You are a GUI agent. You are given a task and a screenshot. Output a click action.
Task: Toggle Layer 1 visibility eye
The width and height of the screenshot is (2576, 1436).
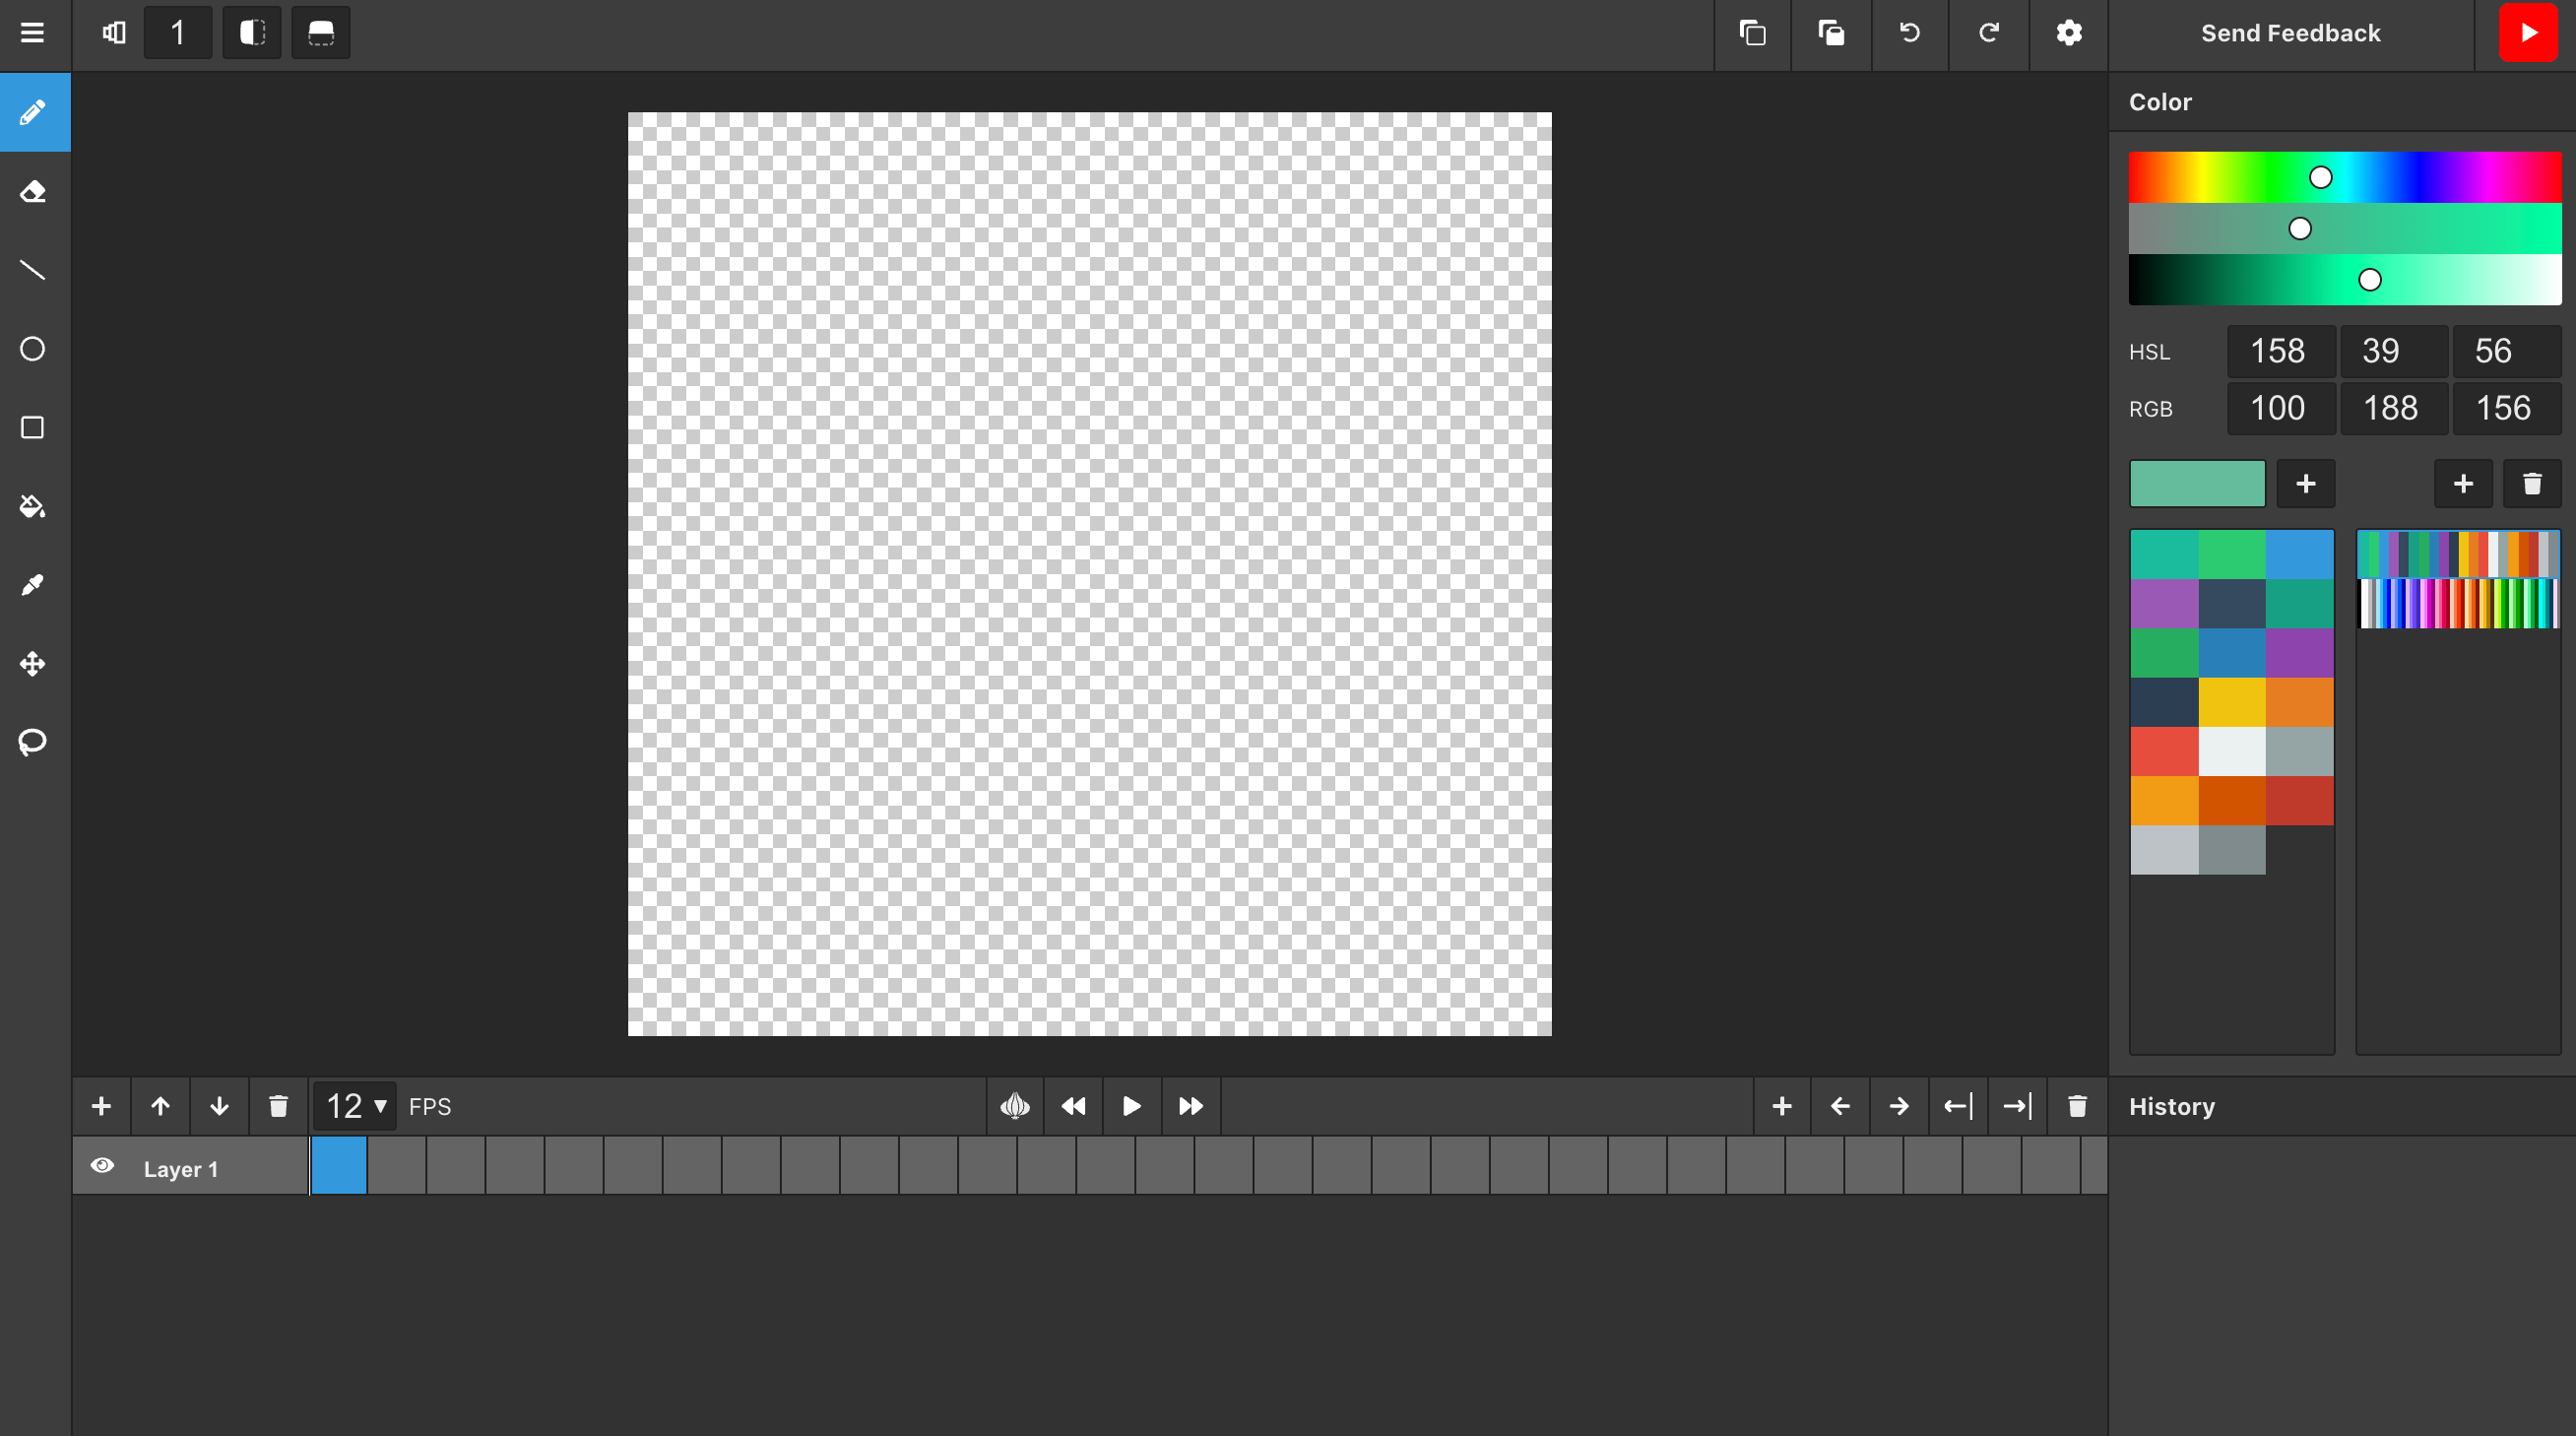tap(102, 1166)
